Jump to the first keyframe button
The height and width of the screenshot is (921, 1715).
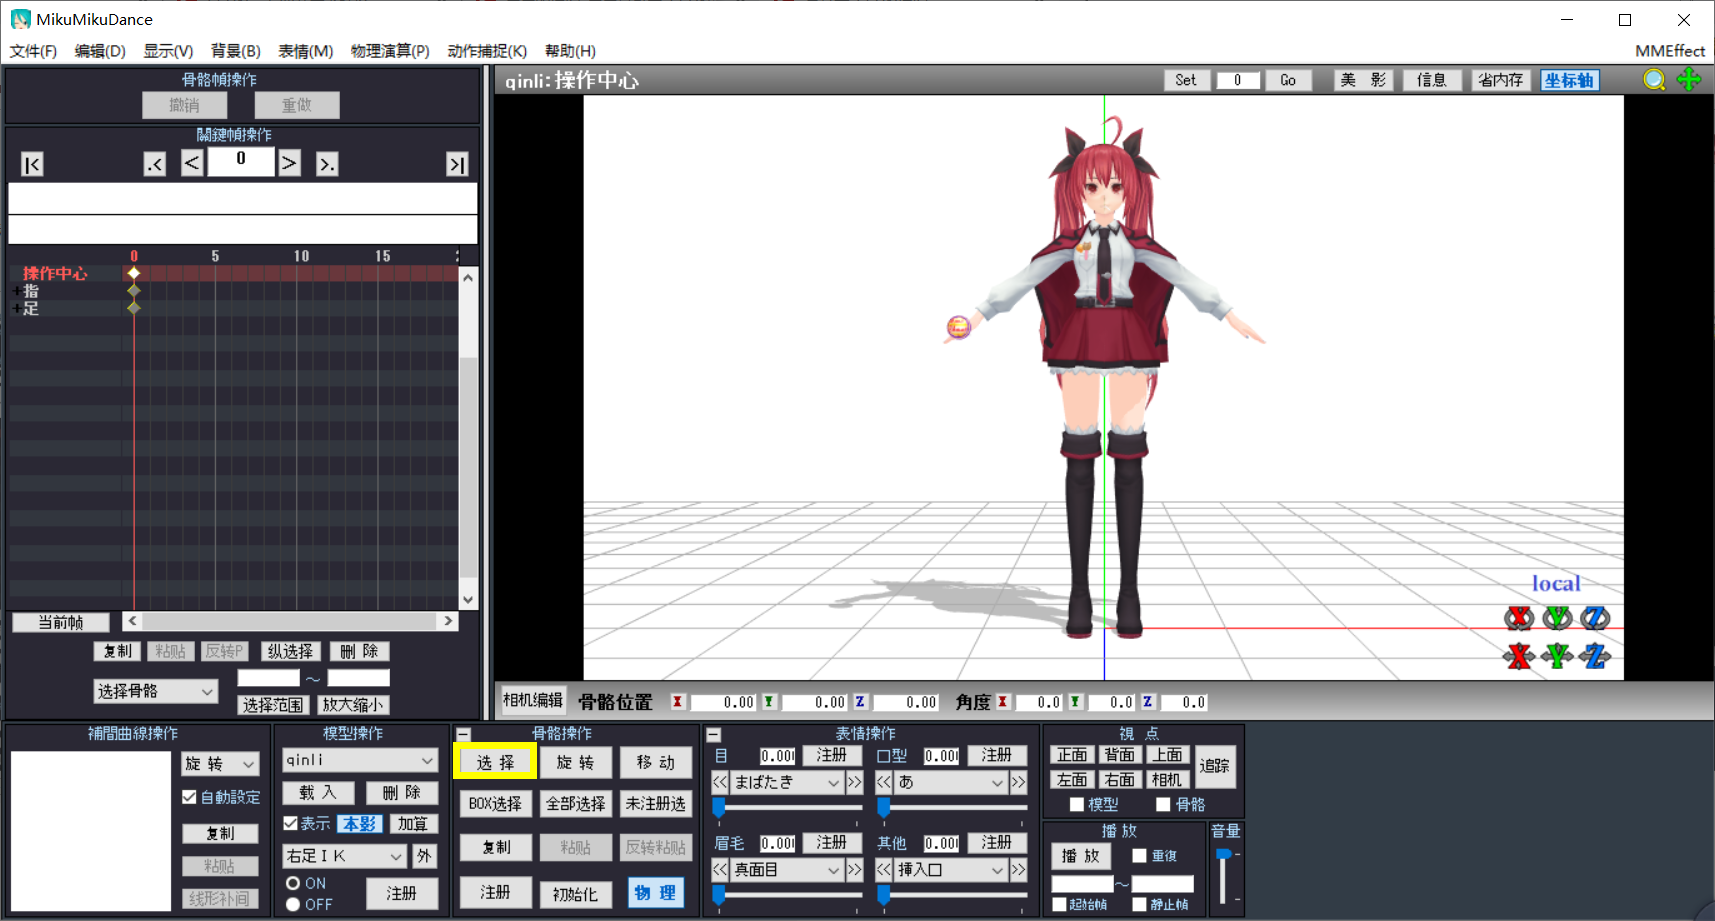click(32, 164)
